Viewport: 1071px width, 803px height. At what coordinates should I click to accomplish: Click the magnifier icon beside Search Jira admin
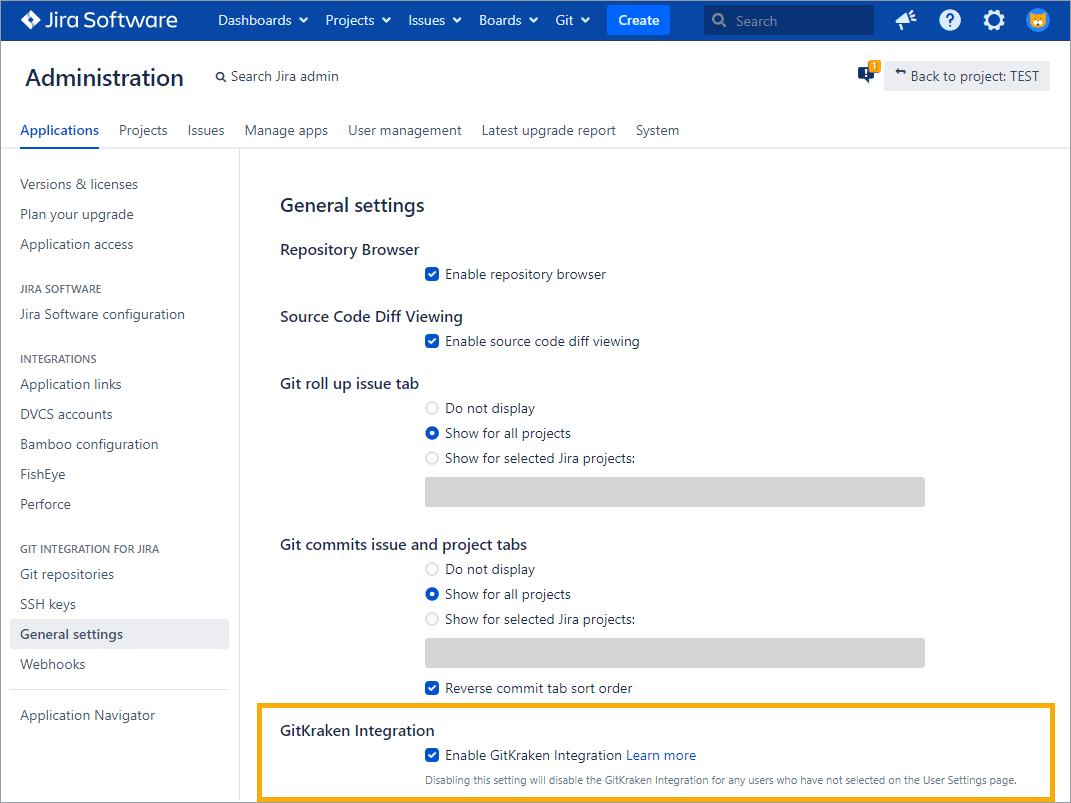221,77
